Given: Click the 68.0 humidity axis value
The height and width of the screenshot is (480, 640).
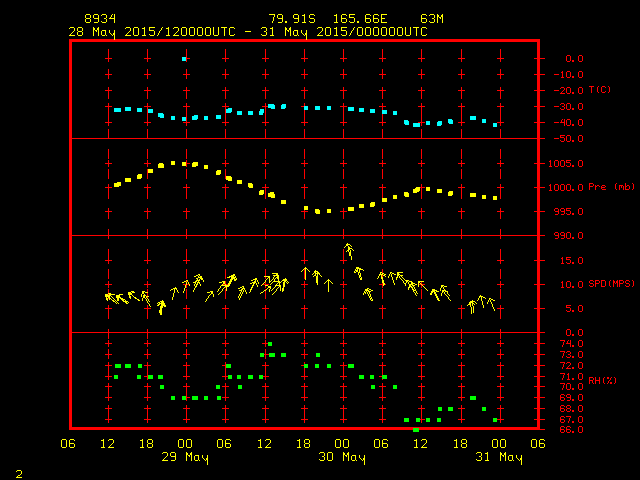Looking at the screenshot, I should [571, 409].
